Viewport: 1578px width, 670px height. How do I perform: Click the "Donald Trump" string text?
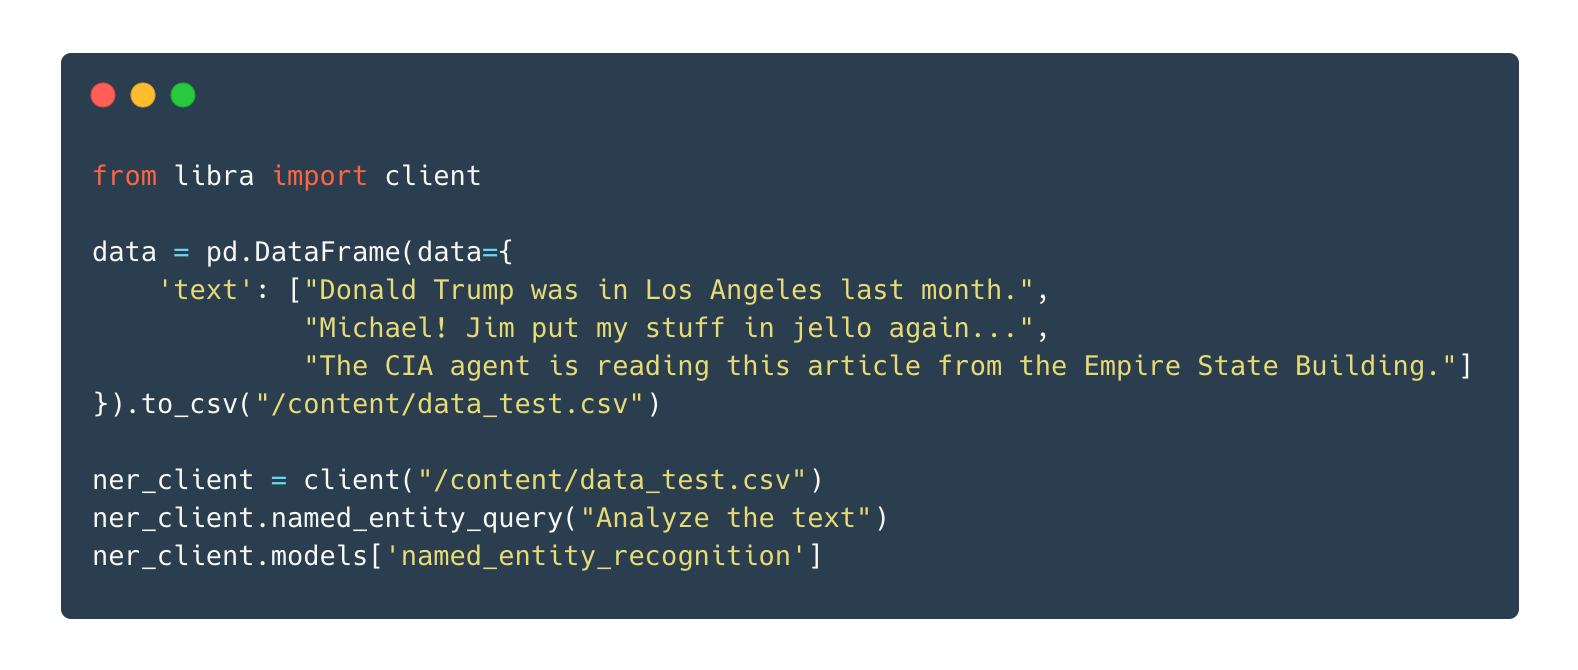(x=416, y=290)
